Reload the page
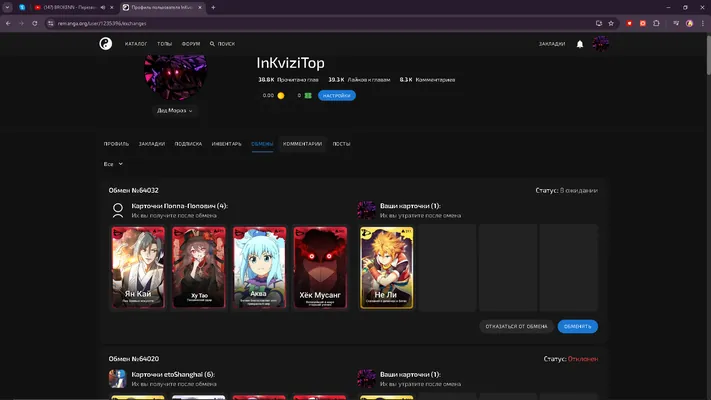Viewport: 711px width, 400px height. [x=34, y=23]
